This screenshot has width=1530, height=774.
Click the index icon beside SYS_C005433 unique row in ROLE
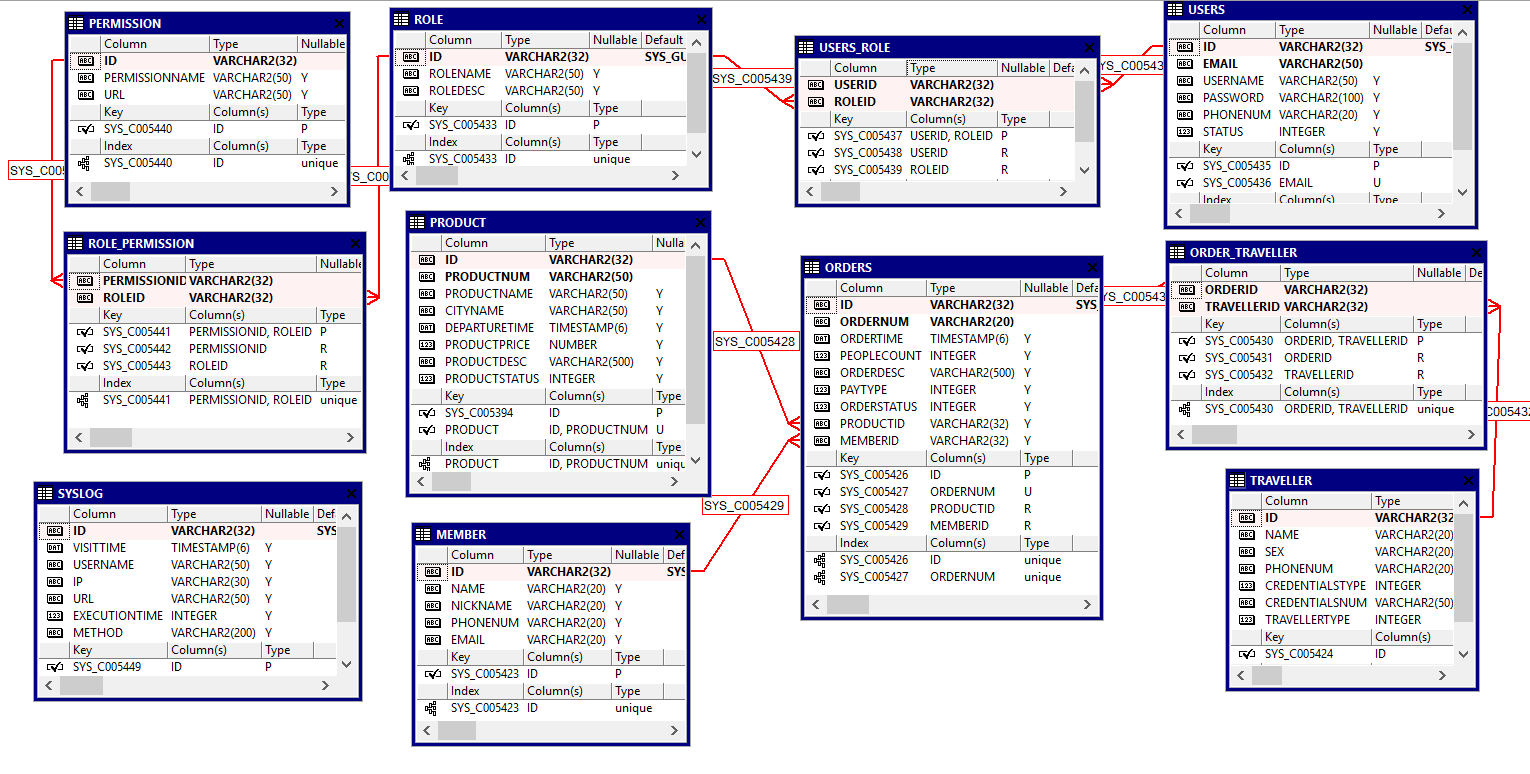[x=409, y=159]
